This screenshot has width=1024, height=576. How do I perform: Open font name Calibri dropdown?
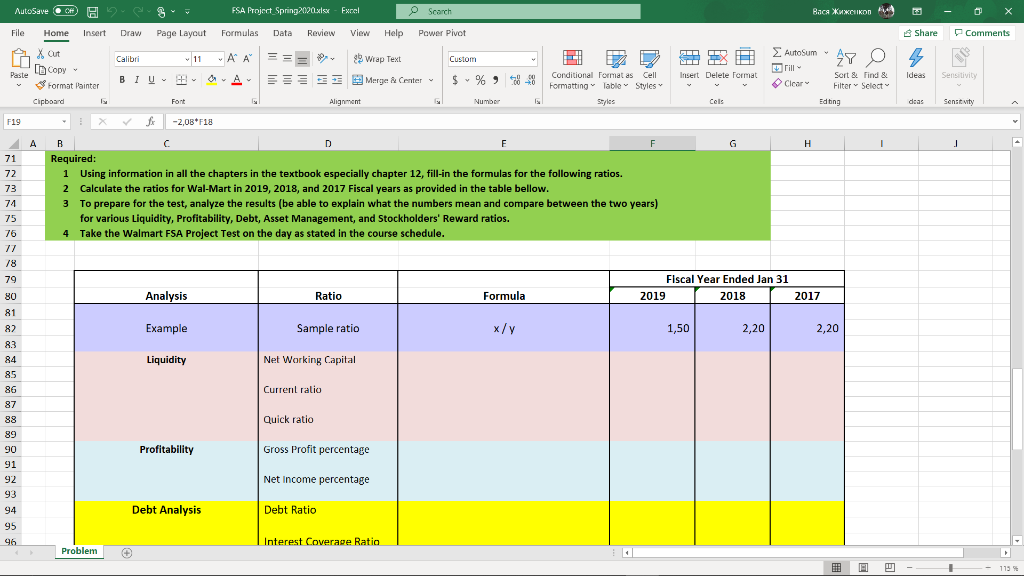coord(187,59)
